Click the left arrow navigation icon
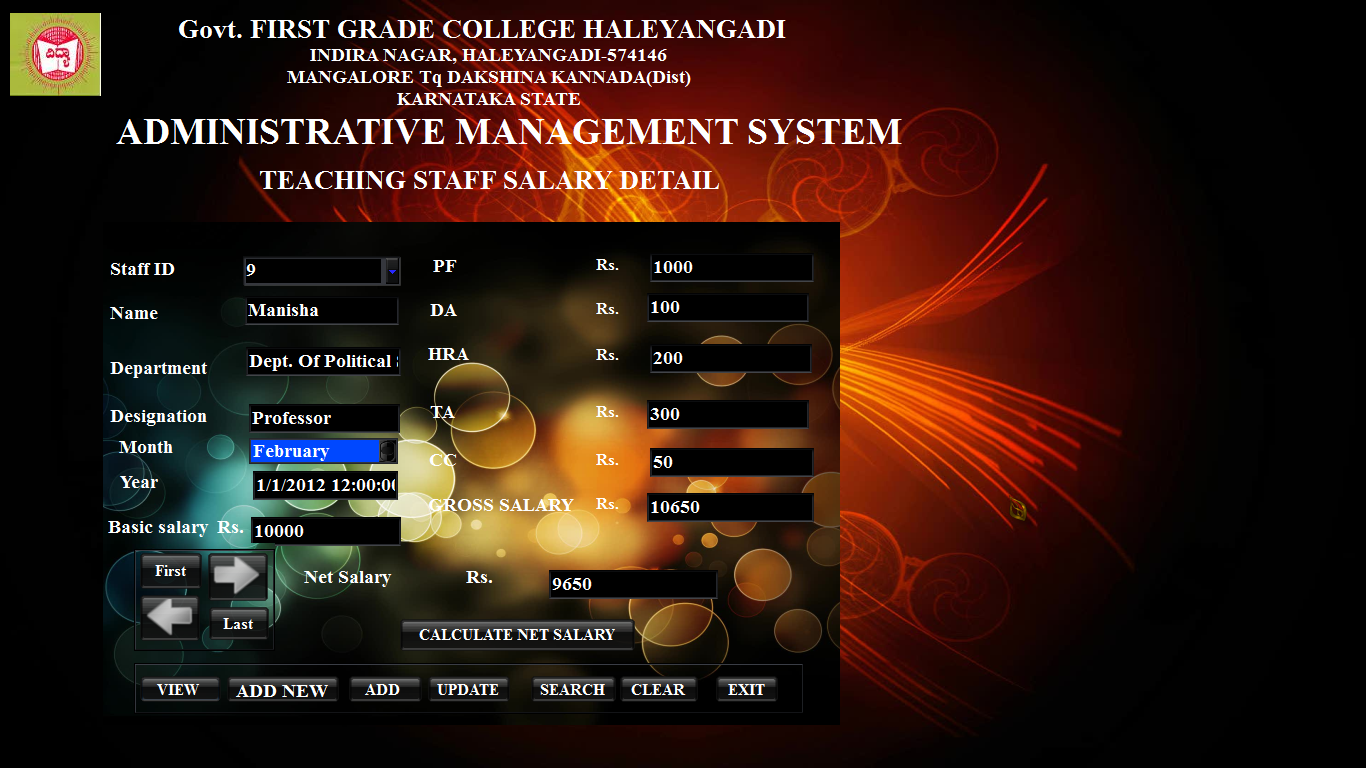 point(169,618)
